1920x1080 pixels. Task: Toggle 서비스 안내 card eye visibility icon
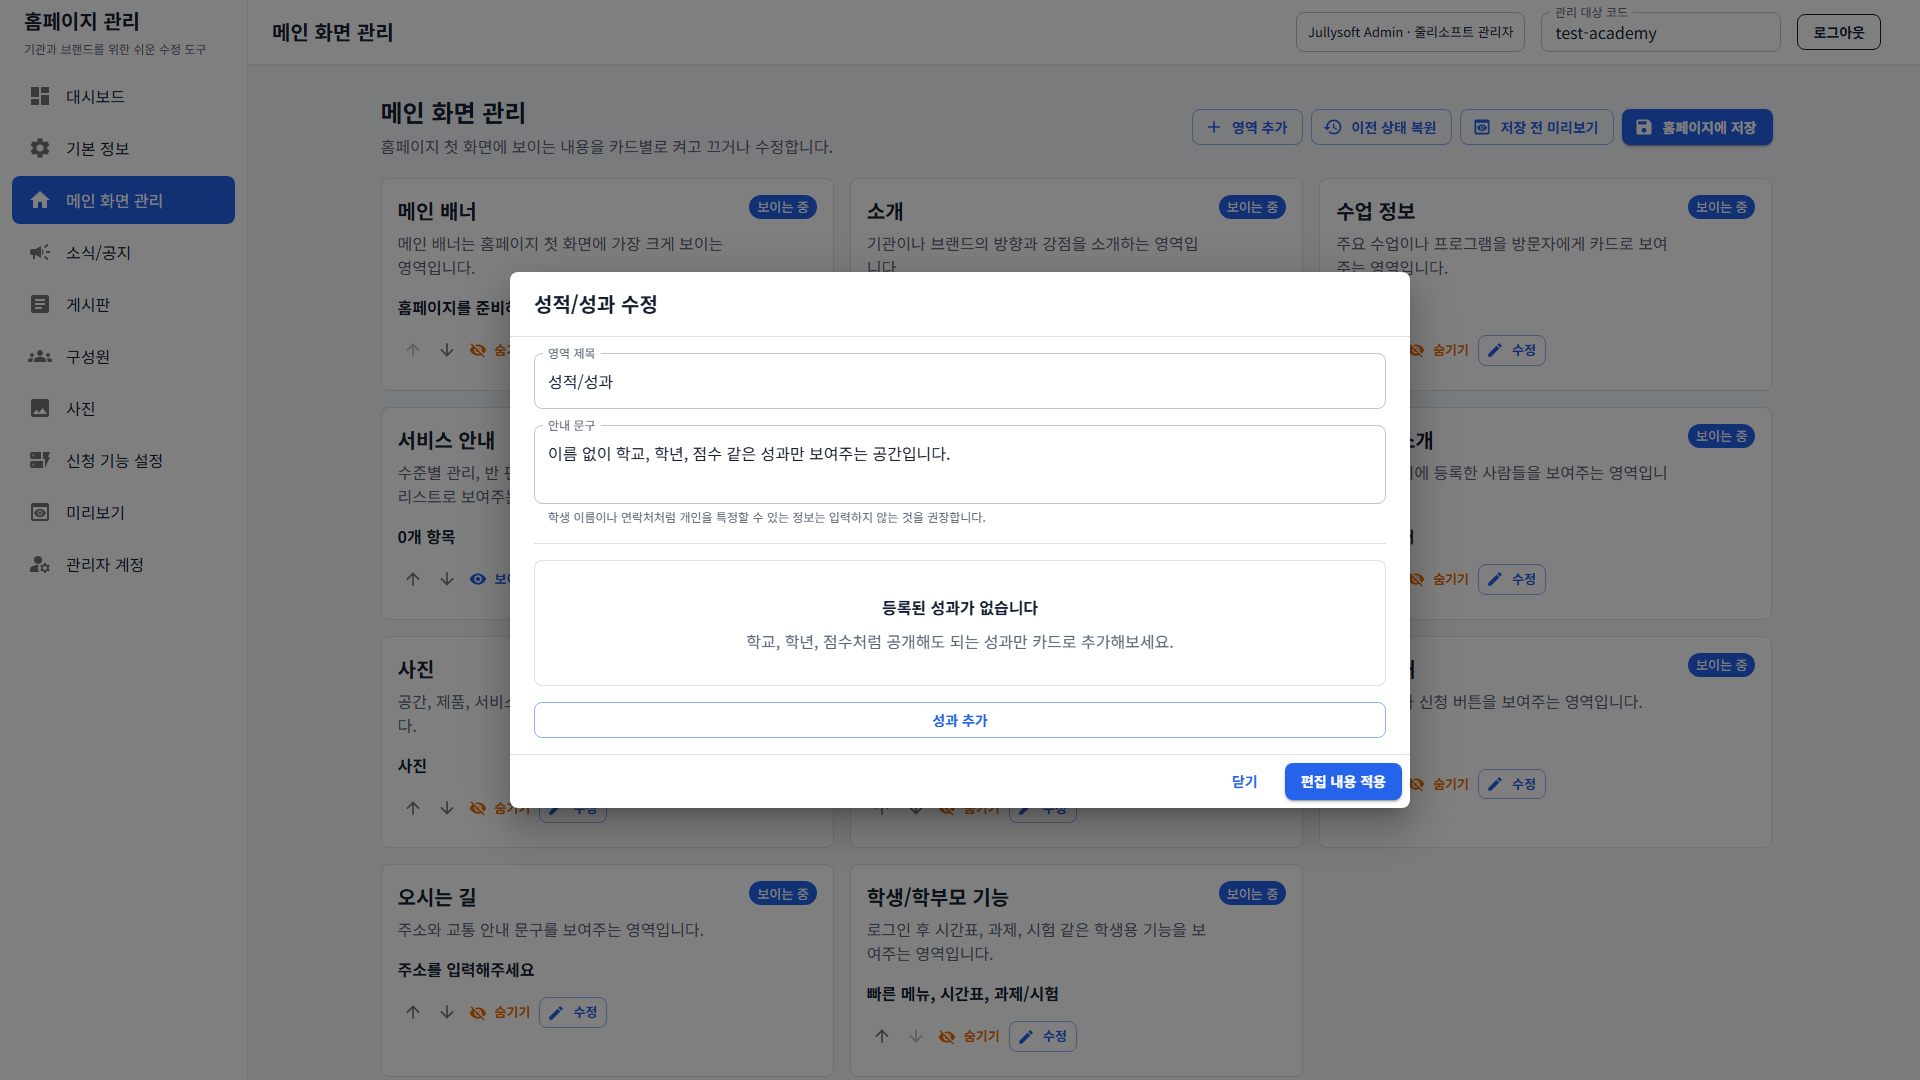click(478, 579)
